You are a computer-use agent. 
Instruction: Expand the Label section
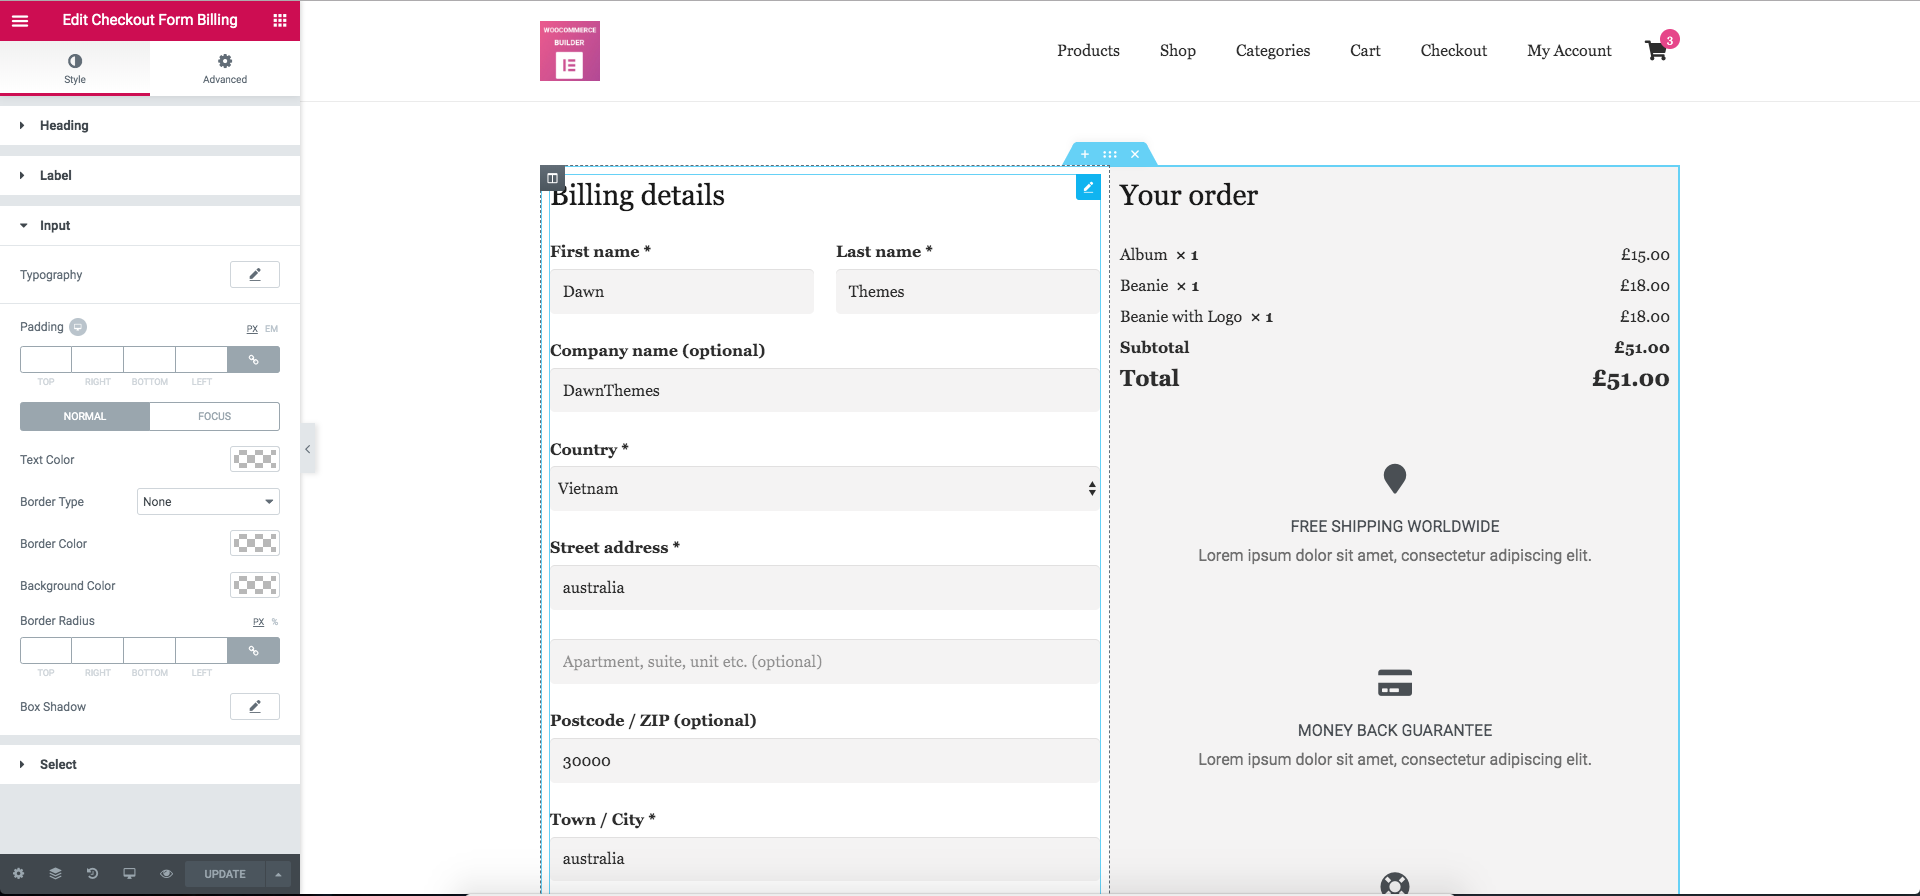(150, 175)
